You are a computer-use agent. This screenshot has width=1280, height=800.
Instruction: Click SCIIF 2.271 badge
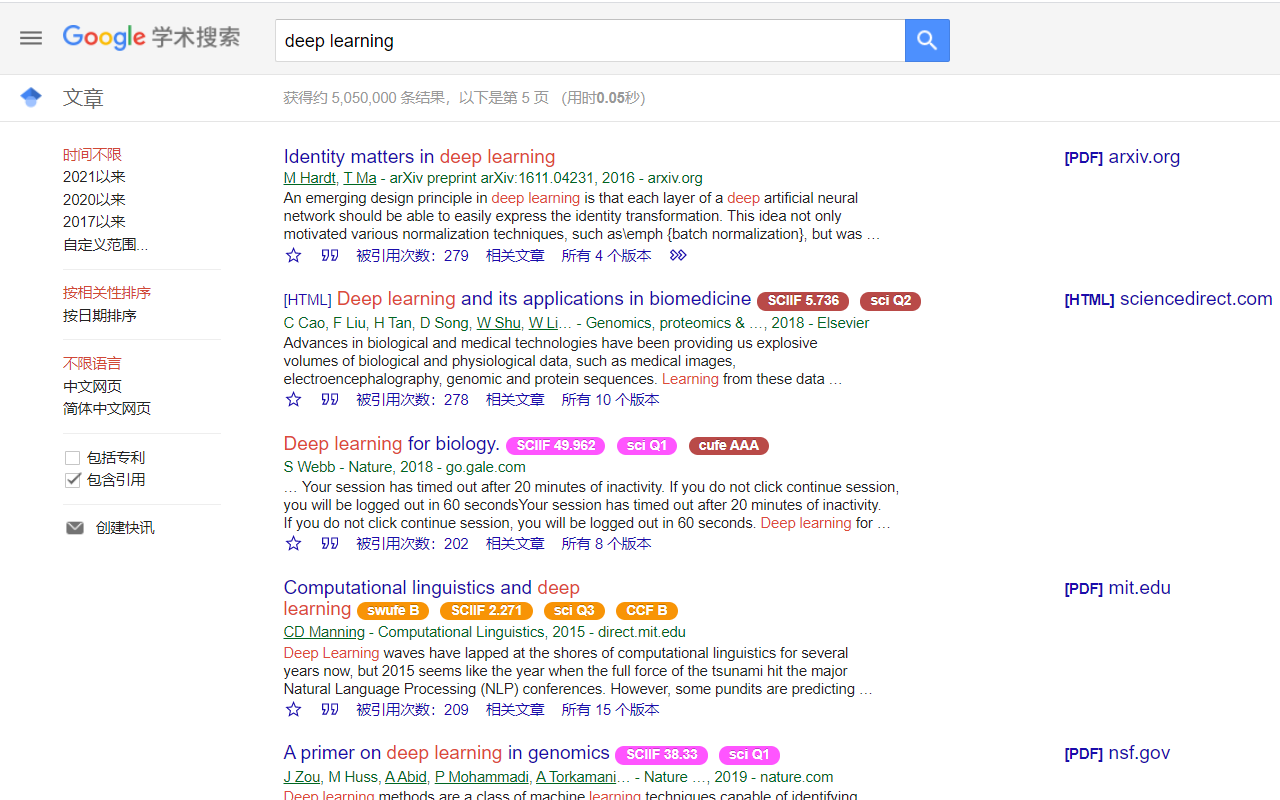click(486, 611)
